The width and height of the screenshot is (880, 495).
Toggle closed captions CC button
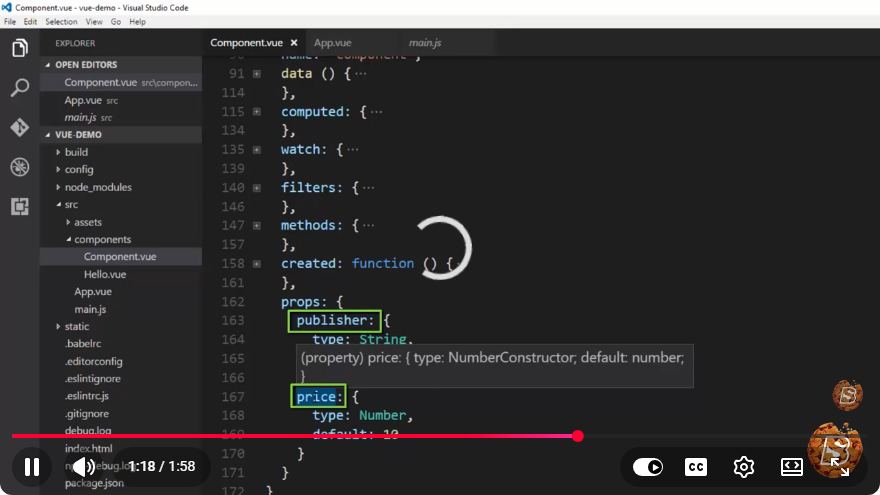pos(696,466)
